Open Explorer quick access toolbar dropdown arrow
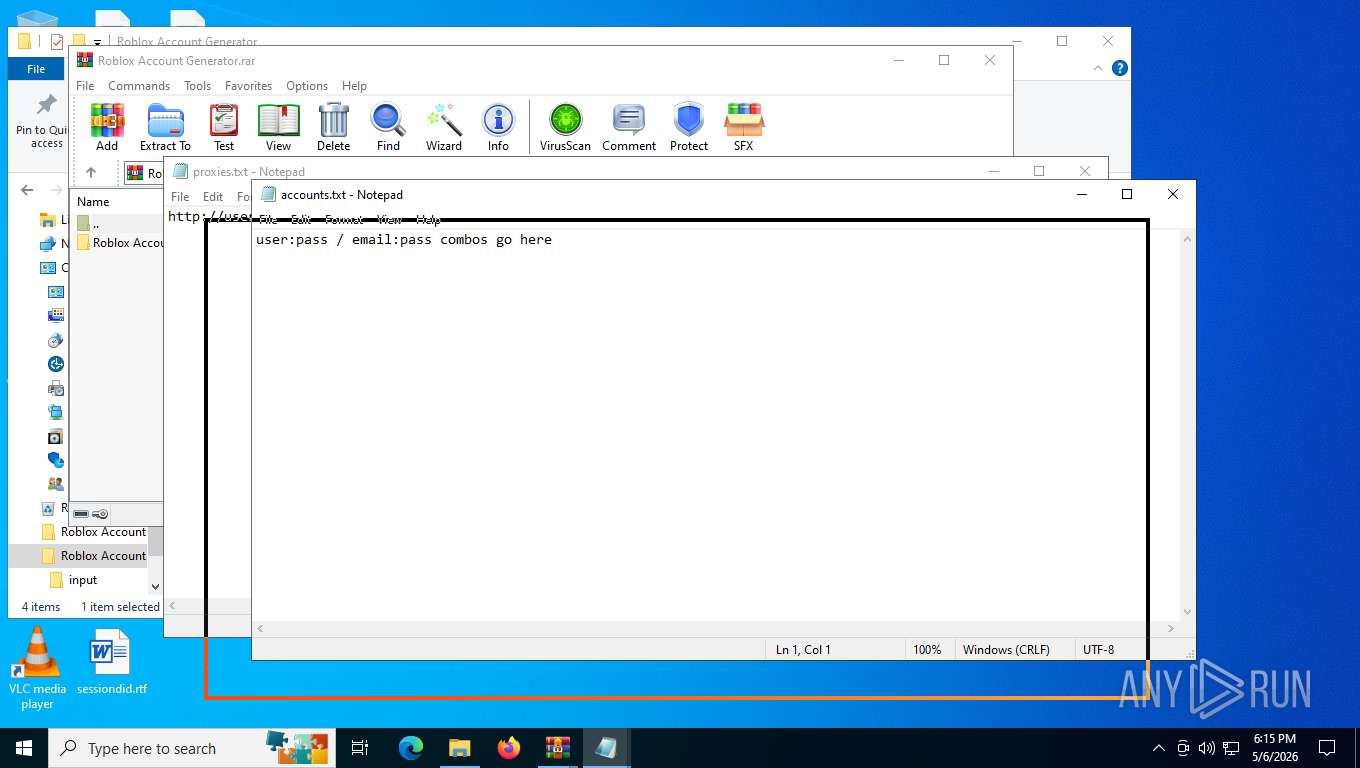Screen dimensions: 1360x768 pyautogui.click(x=98, y=42)
